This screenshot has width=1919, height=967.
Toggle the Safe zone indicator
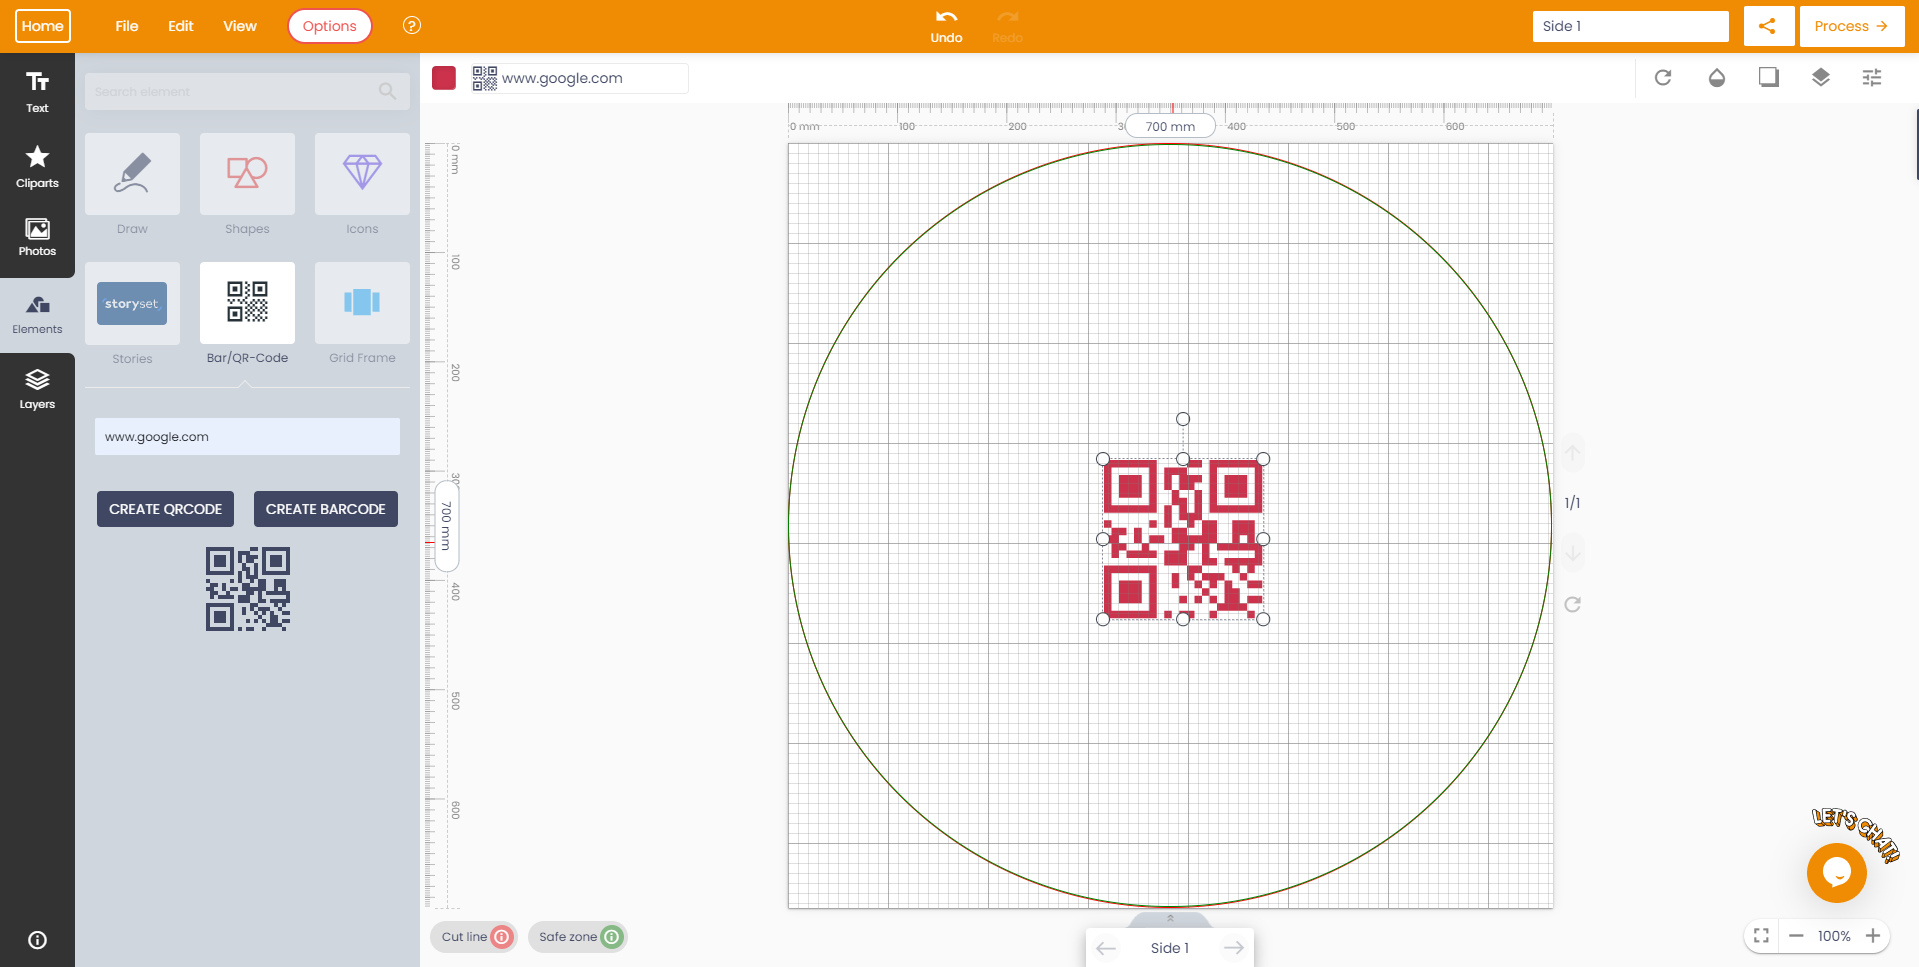(x=578, y=937)
